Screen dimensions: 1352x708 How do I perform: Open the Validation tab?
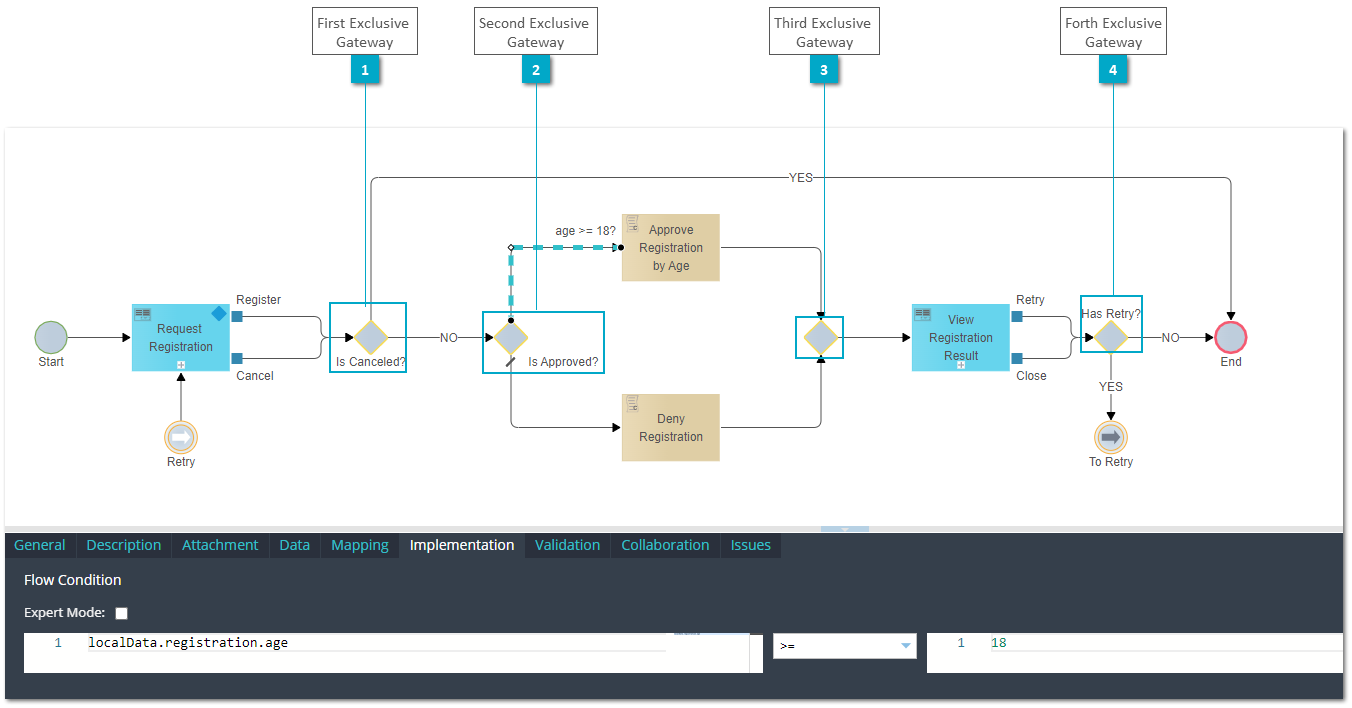tap(567, 545)
